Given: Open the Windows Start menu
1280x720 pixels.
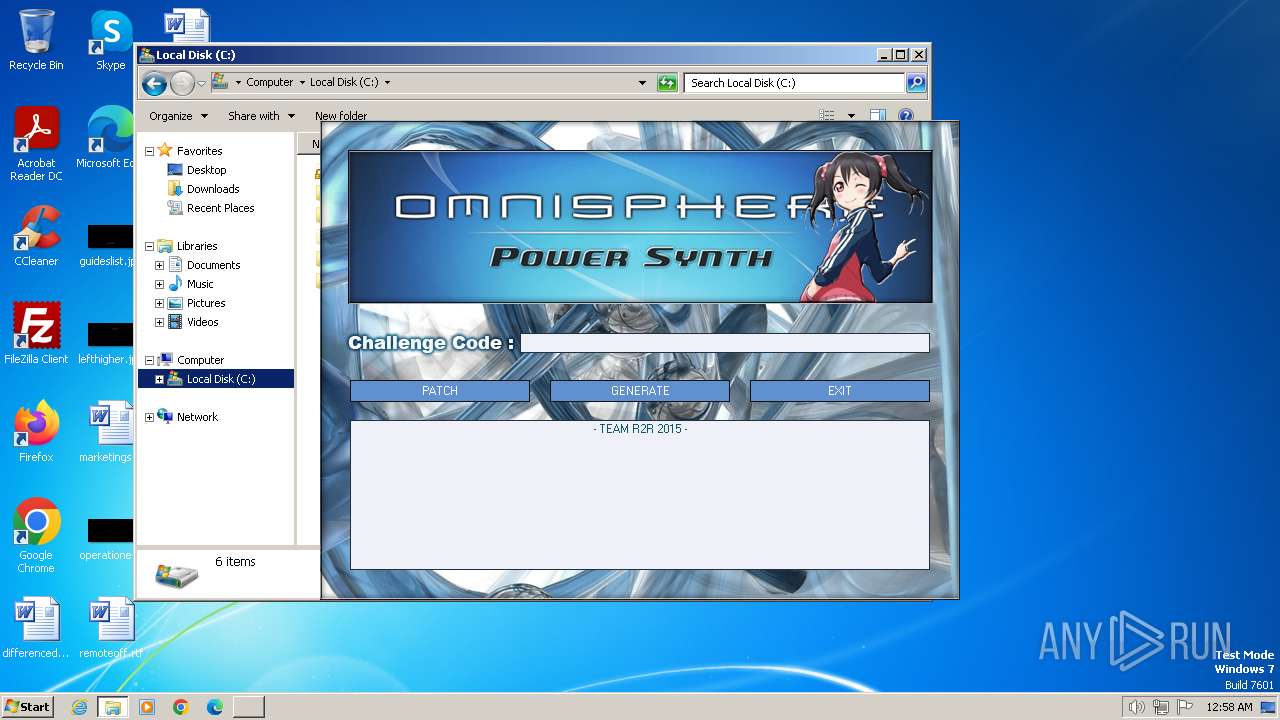Looking at the screenshot, I should 27,707.
